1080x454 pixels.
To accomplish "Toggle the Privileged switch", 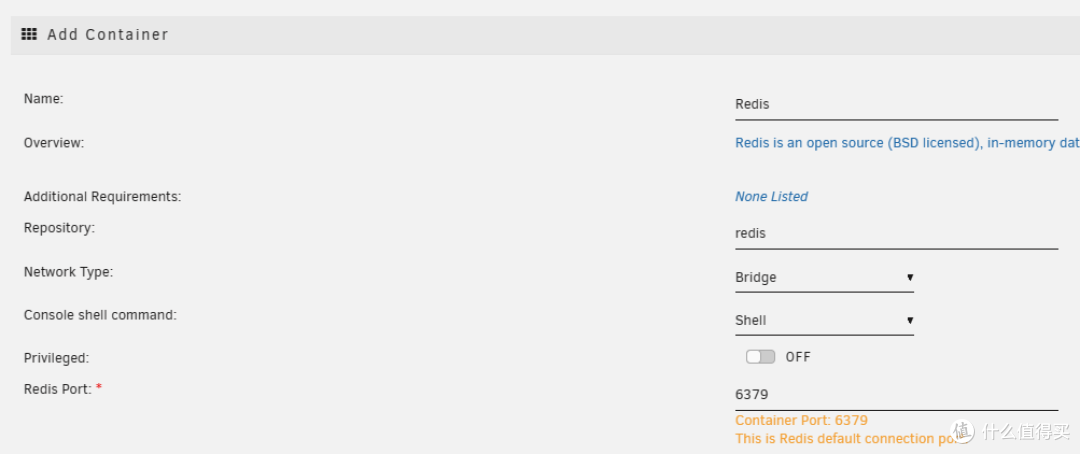I will [760, 357].
